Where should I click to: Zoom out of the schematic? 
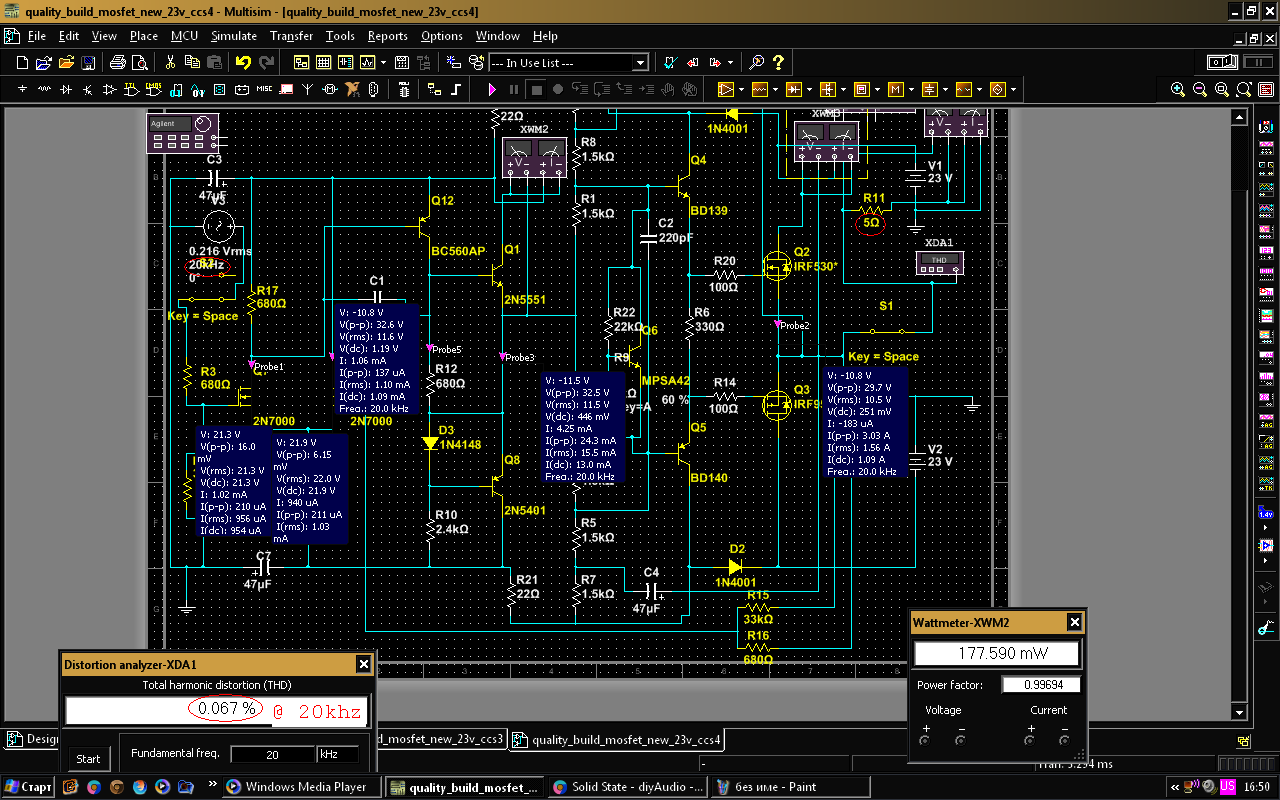click(1201, 90)
